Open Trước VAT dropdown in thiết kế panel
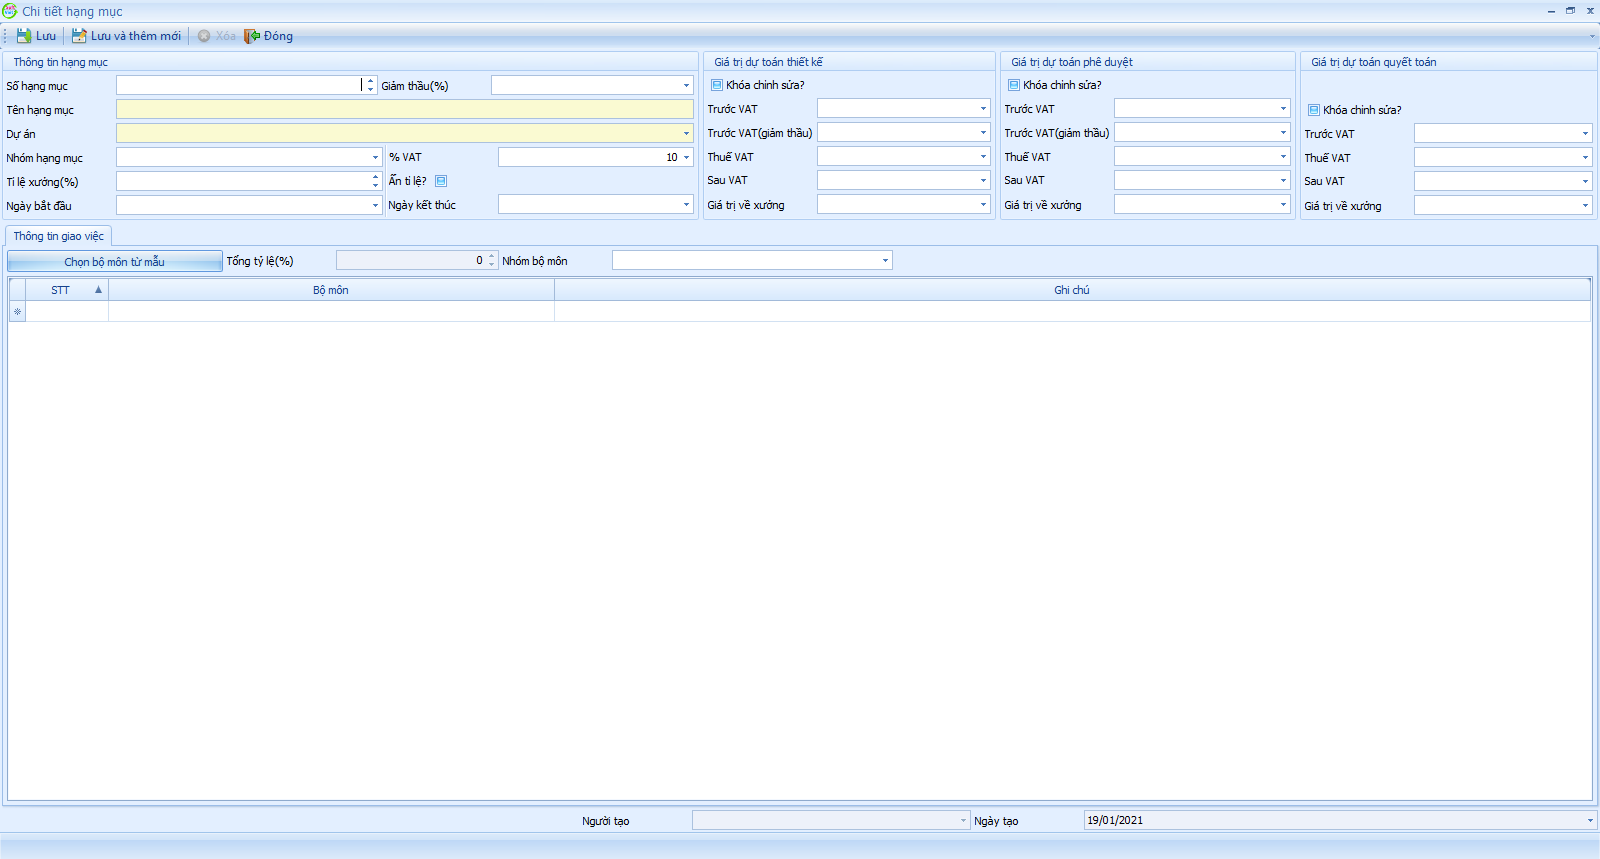This screenshot has height=859, width=1600. [x=983, y=109]
